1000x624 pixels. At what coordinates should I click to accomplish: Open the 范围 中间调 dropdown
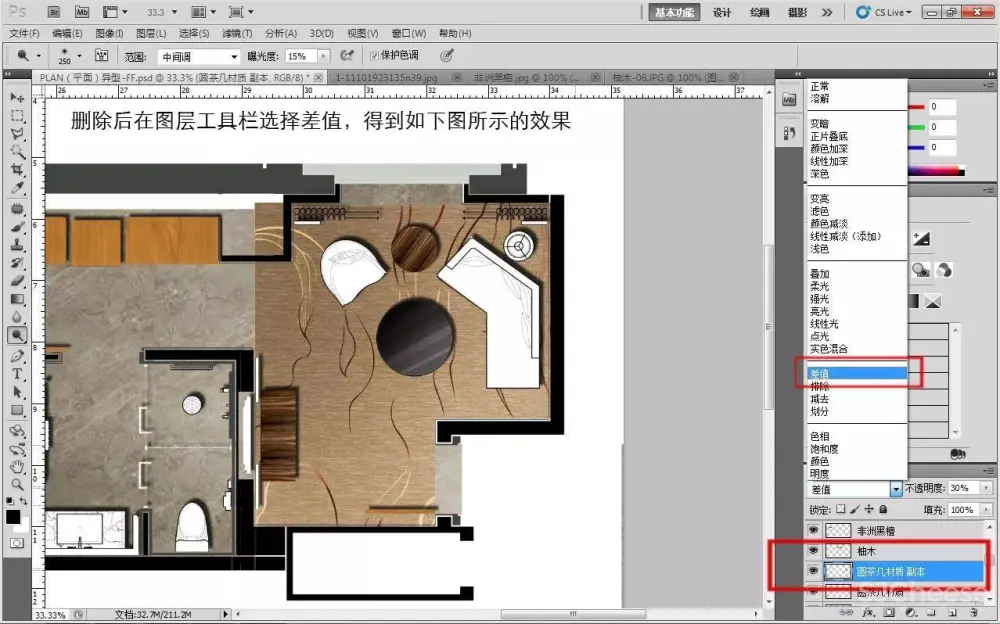(199, 57)
